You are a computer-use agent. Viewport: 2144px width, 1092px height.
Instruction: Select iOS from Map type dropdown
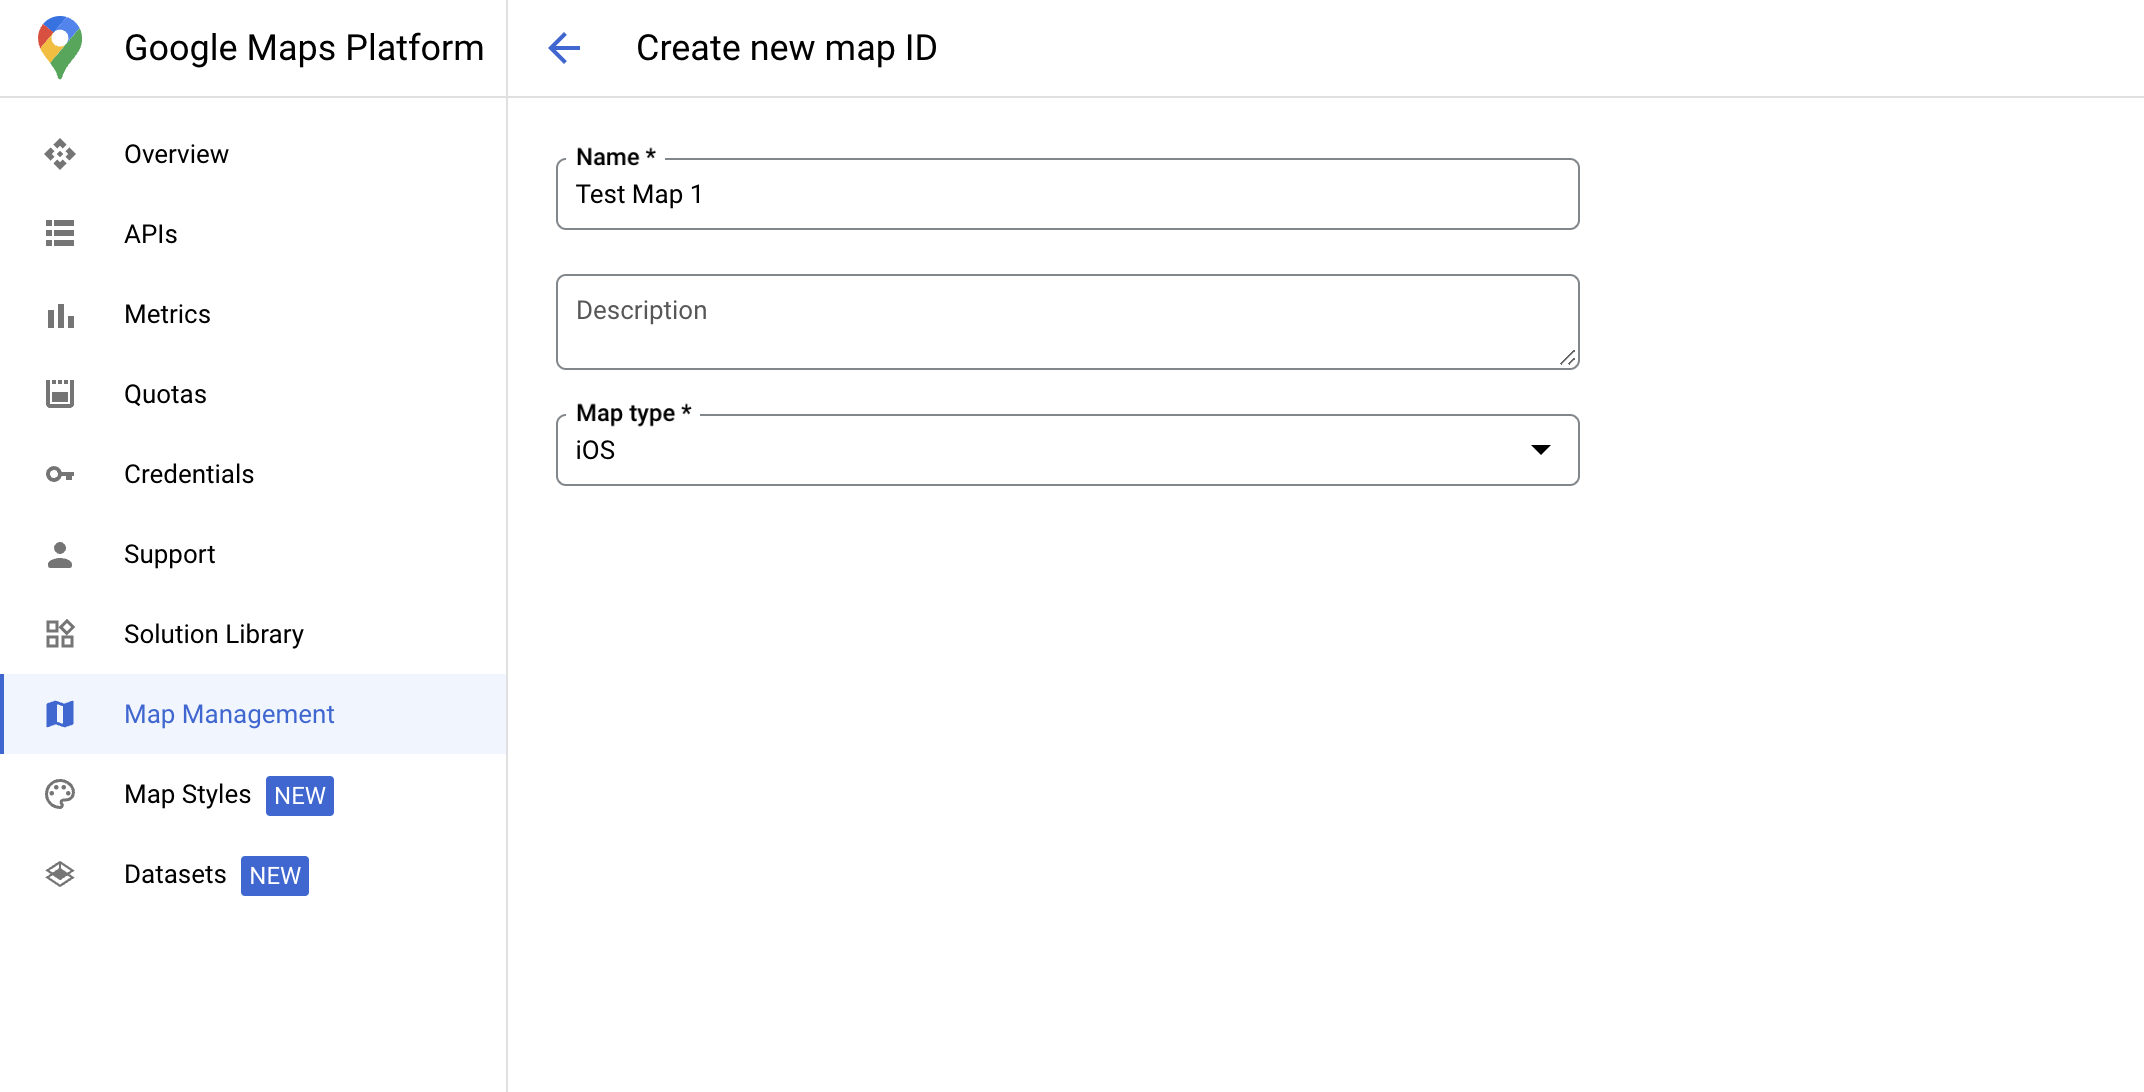(1068, 450)
